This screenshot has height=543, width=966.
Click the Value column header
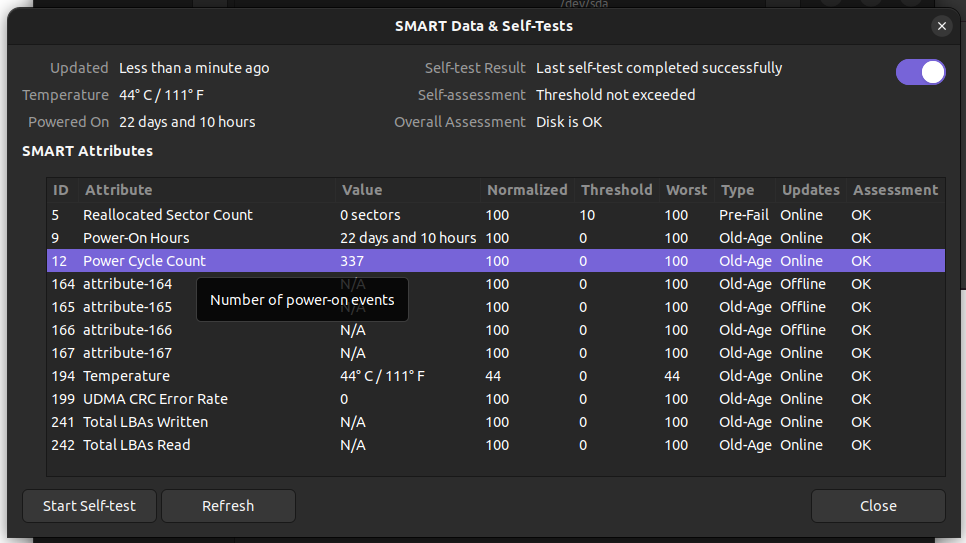point(362,190)
